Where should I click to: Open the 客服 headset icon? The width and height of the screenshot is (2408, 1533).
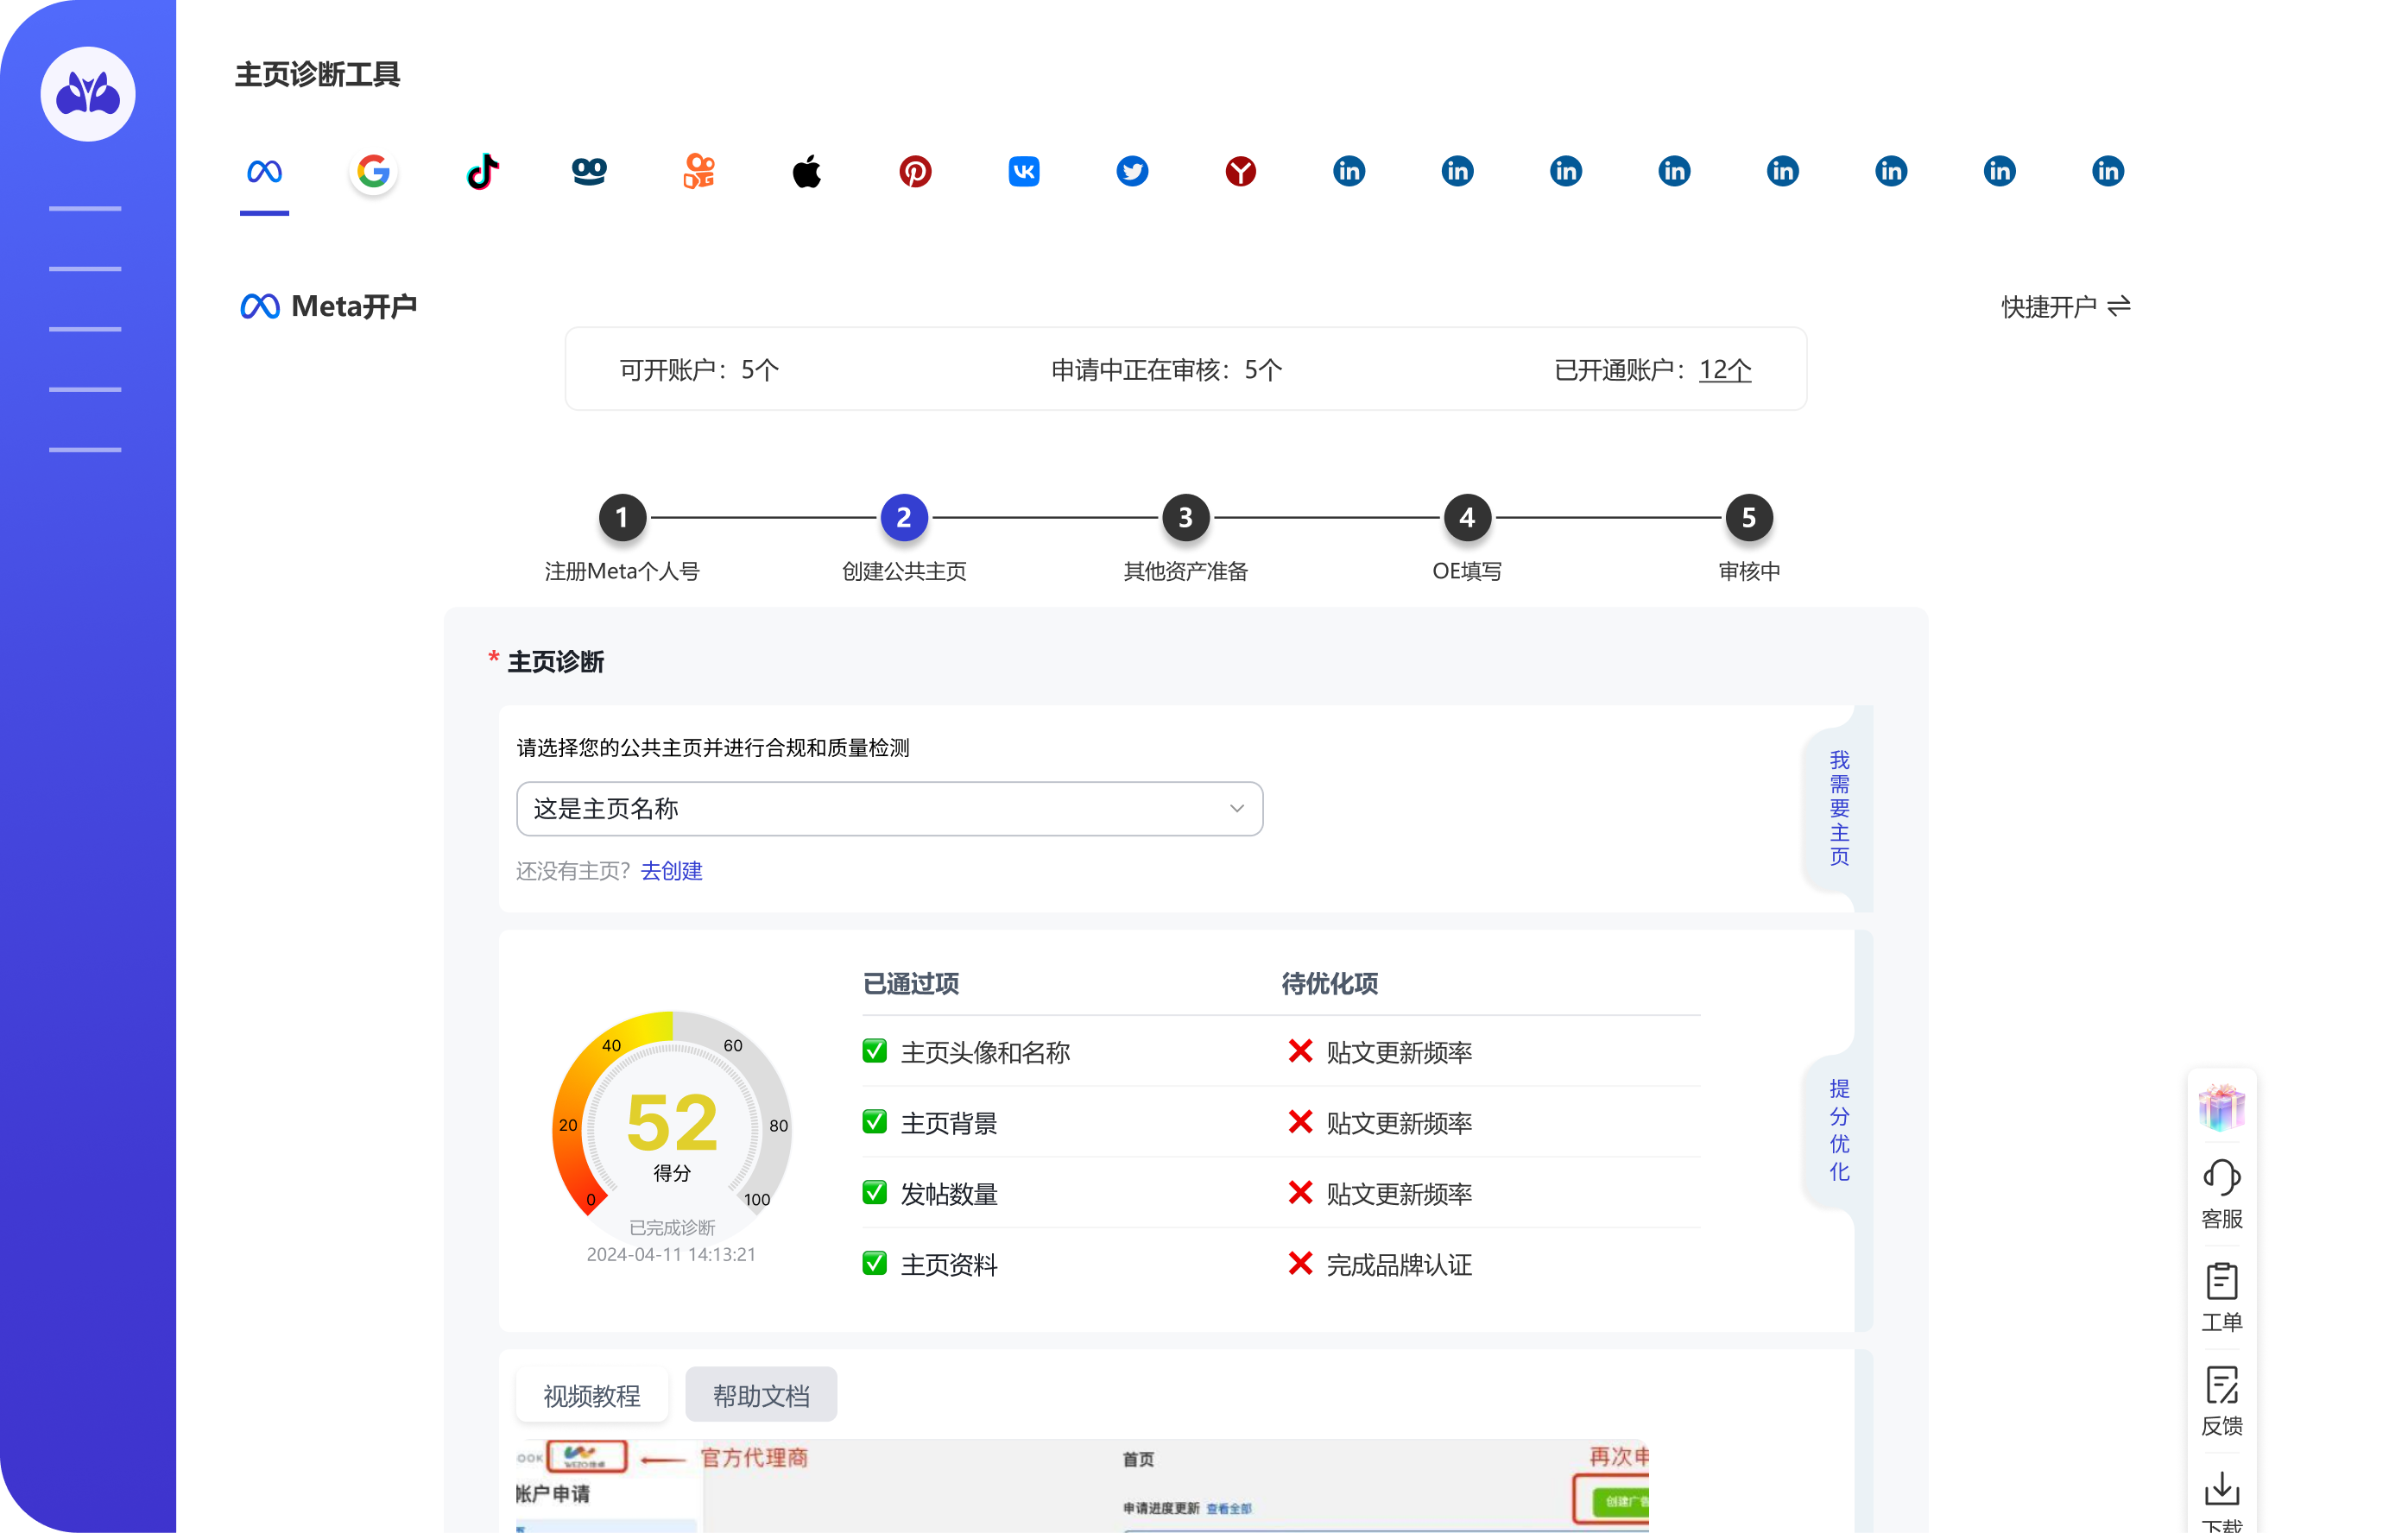tap(2221, 1179)
